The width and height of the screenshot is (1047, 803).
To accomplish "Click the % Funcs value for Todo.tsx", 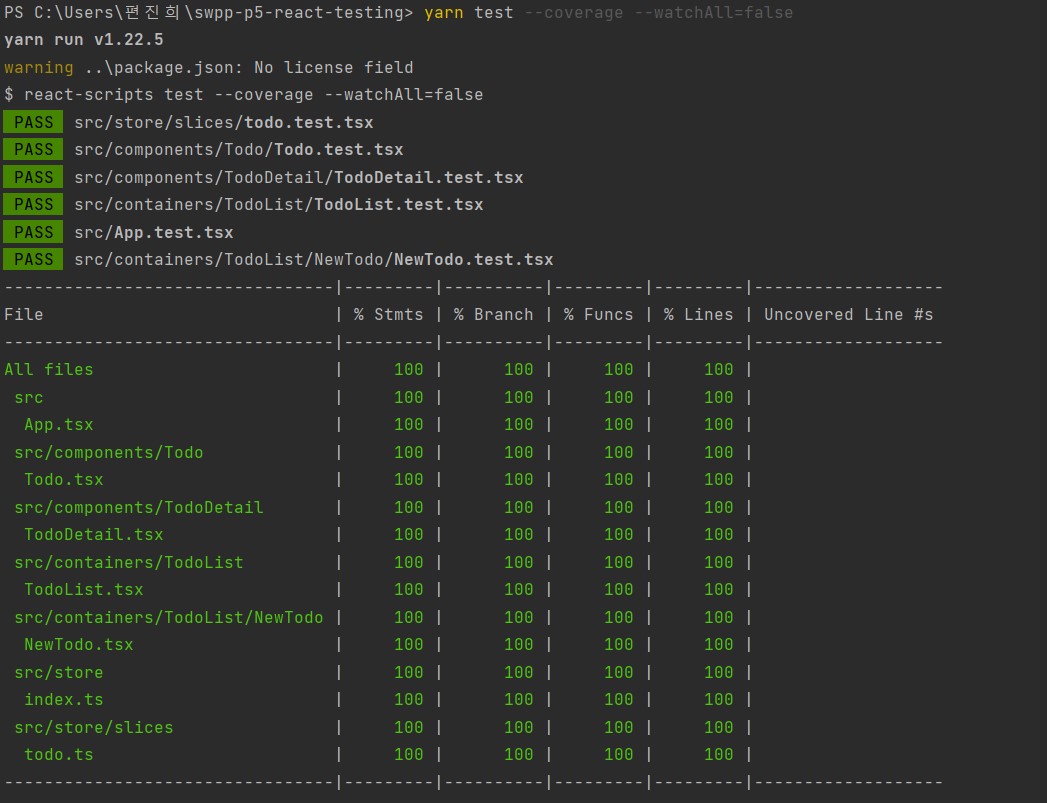I will [x=619, y=480].
